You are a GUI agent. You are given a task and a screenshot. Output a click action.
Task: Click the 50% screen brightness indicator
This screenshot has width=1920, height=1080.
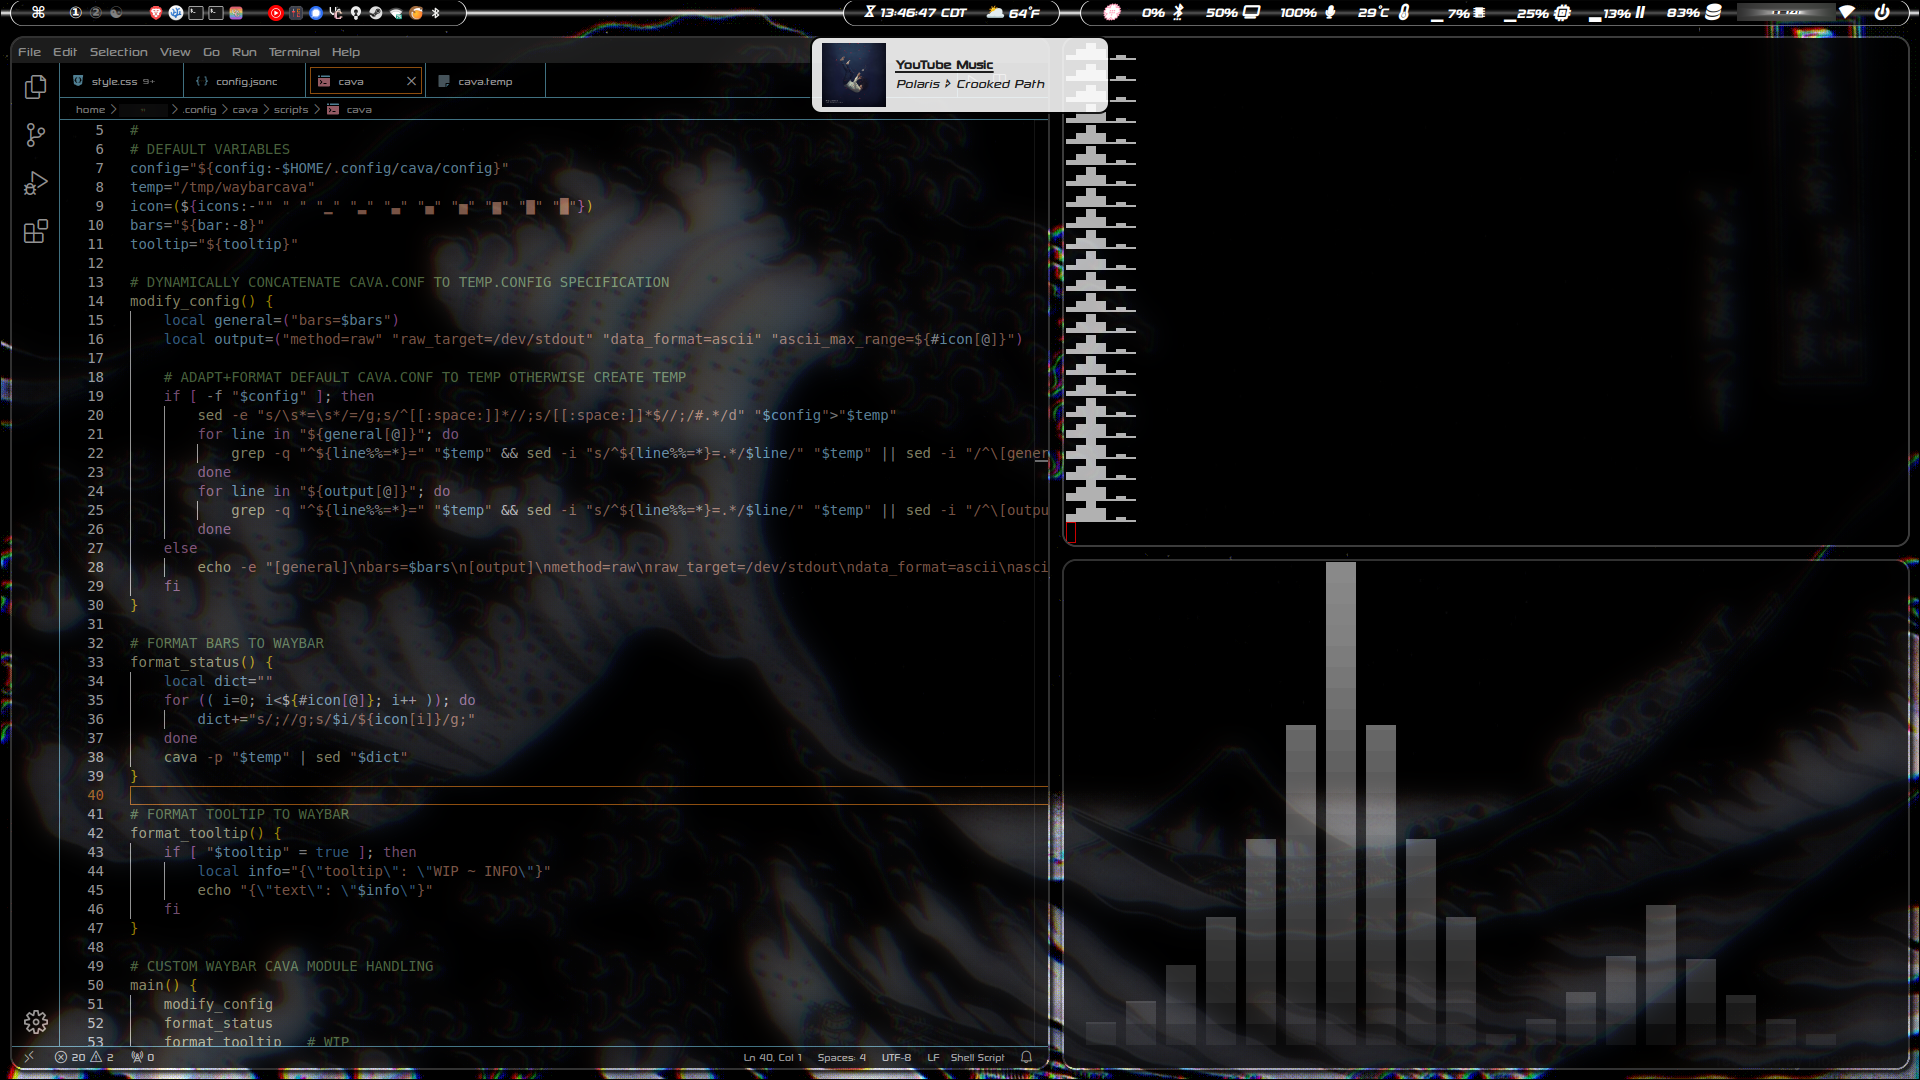1232,13
